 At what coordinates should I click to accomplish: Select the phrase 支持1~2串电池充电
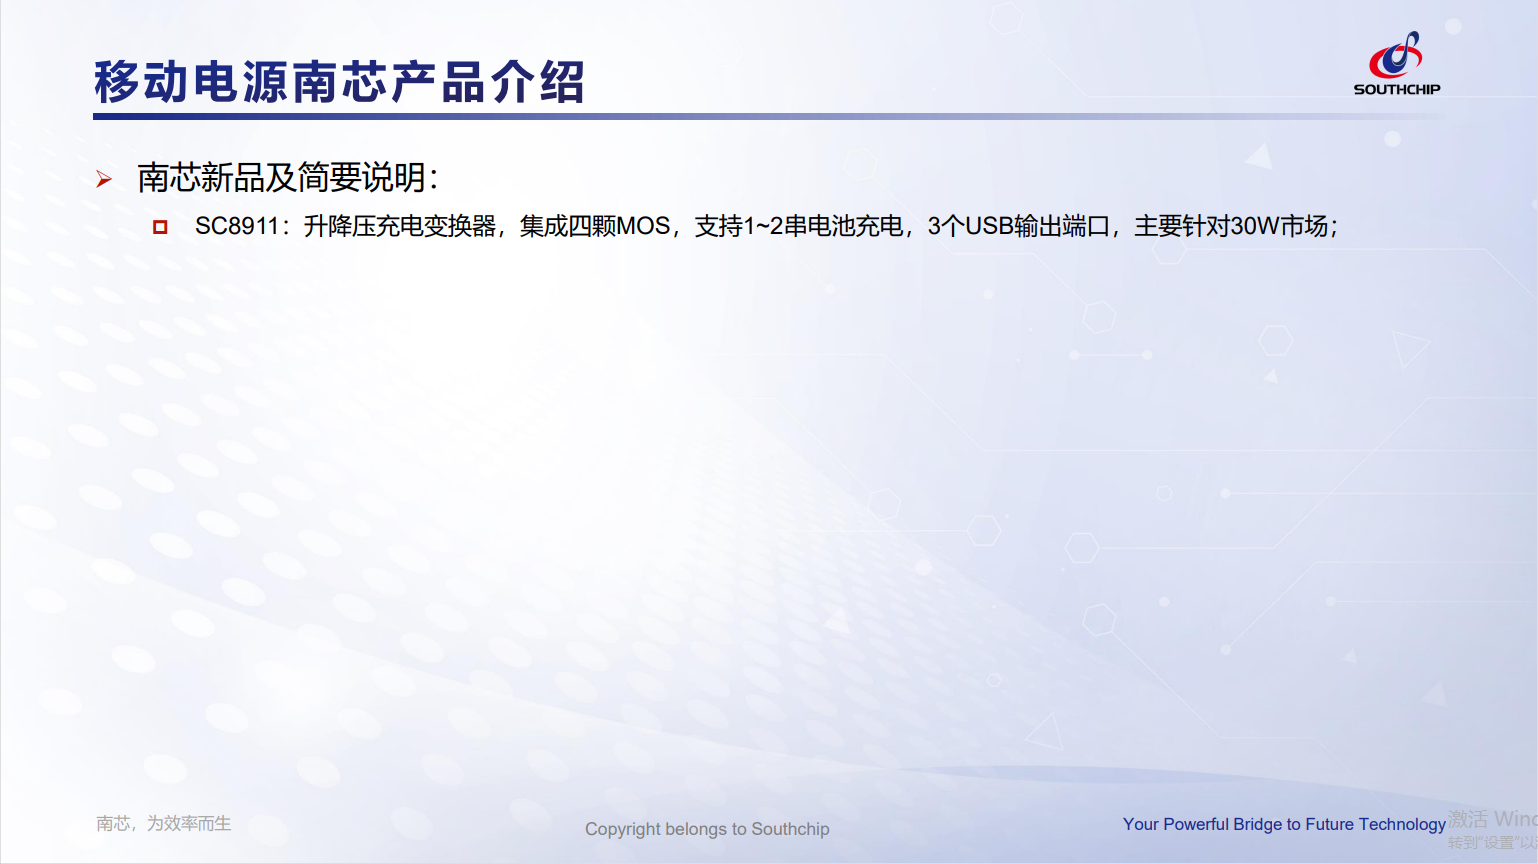point(798,226)
